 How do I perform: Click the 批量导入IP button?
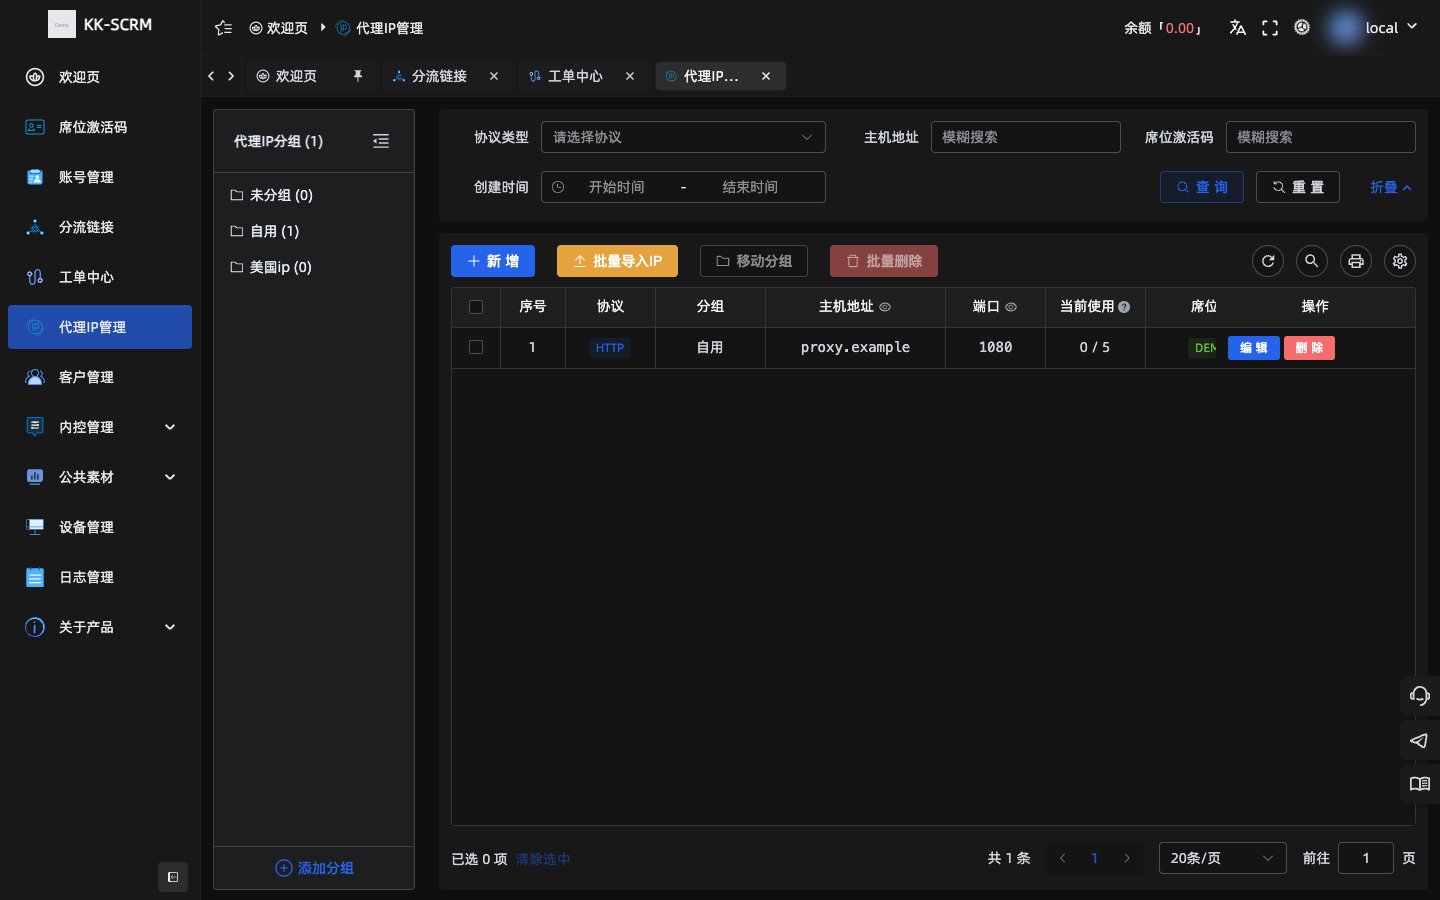coord(617,261)
